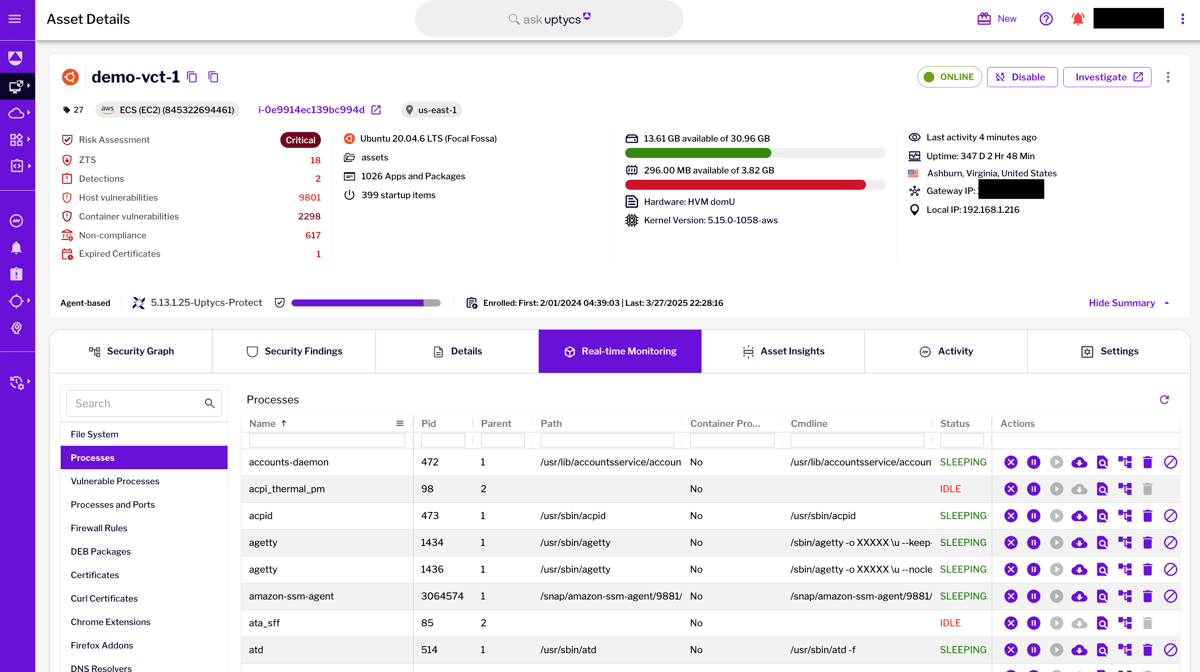Viewport: 1200px width, 672px height.
Task: Open the Settings tab
Action: pyautogui.click(x=1109, y=352)
